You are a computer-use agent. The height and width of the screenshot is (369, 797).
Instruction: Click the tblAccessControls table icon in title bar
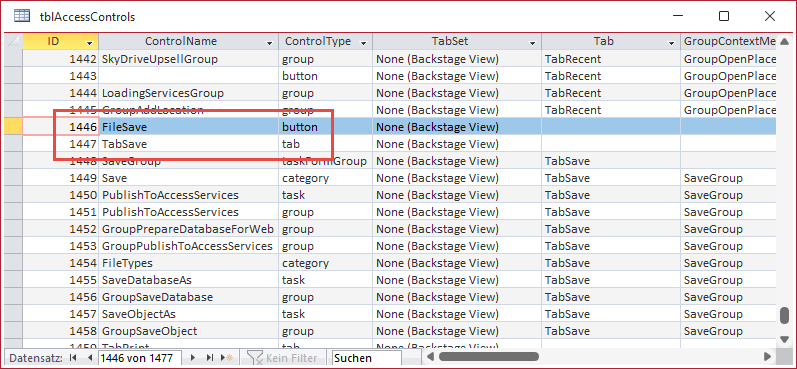[x=21, y=16]
